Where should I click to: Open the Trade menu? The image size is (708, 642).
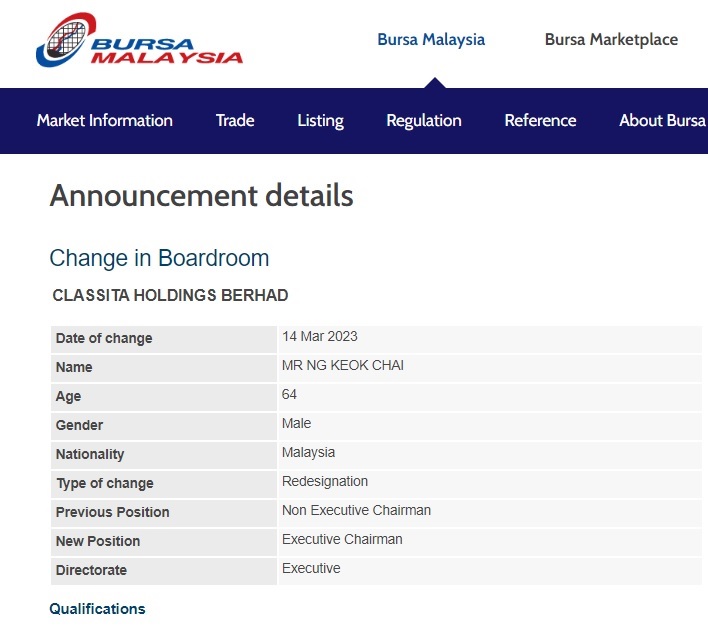click(235, 121)
